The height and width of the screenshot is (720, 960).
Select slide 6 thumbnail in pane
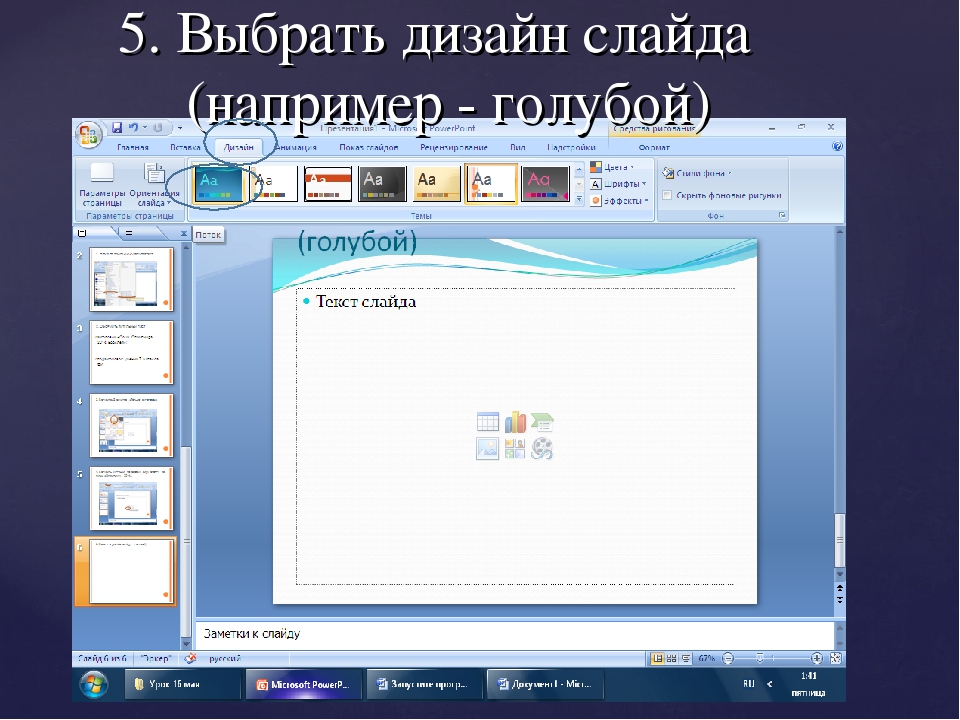(x=132, y=572)
